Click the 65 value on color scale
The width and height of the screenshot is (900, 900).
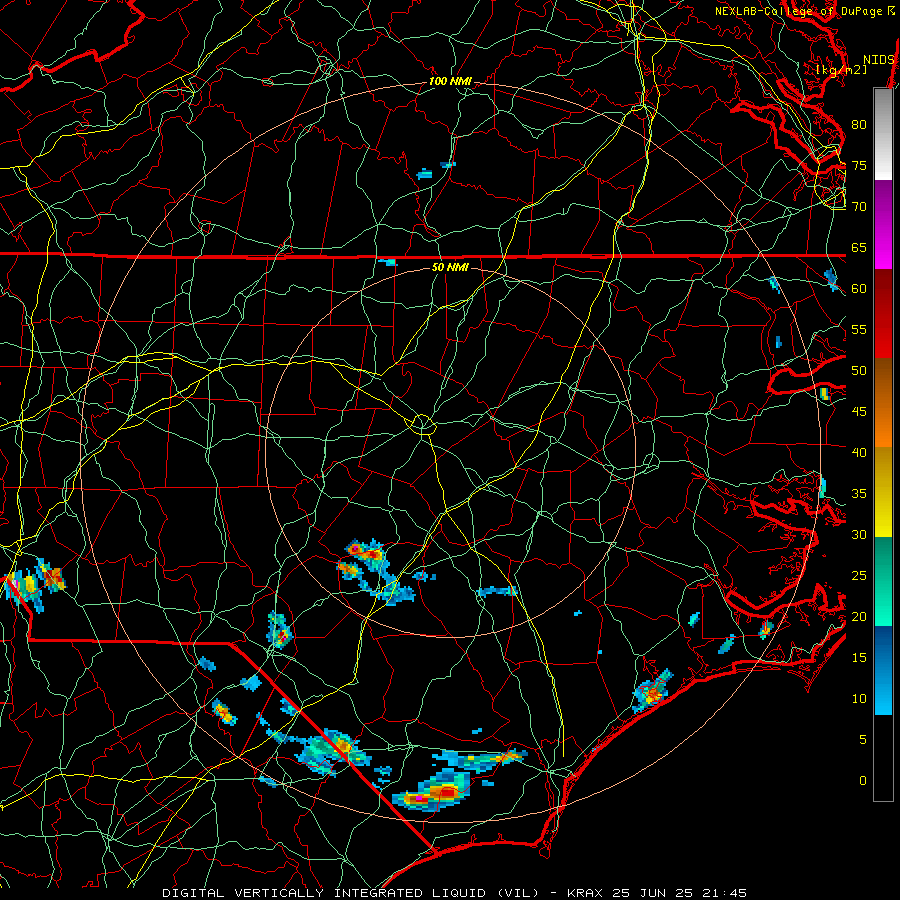coord(859,247)
